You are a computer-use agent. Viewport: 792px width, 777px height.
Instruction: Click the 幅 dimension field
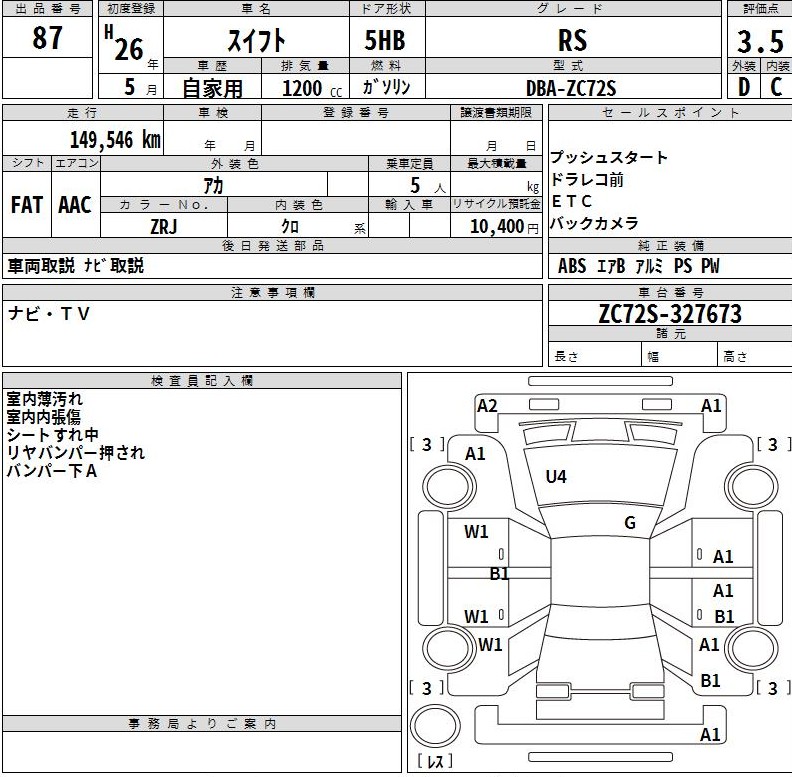pyautogui.click(x=679, y=354)
